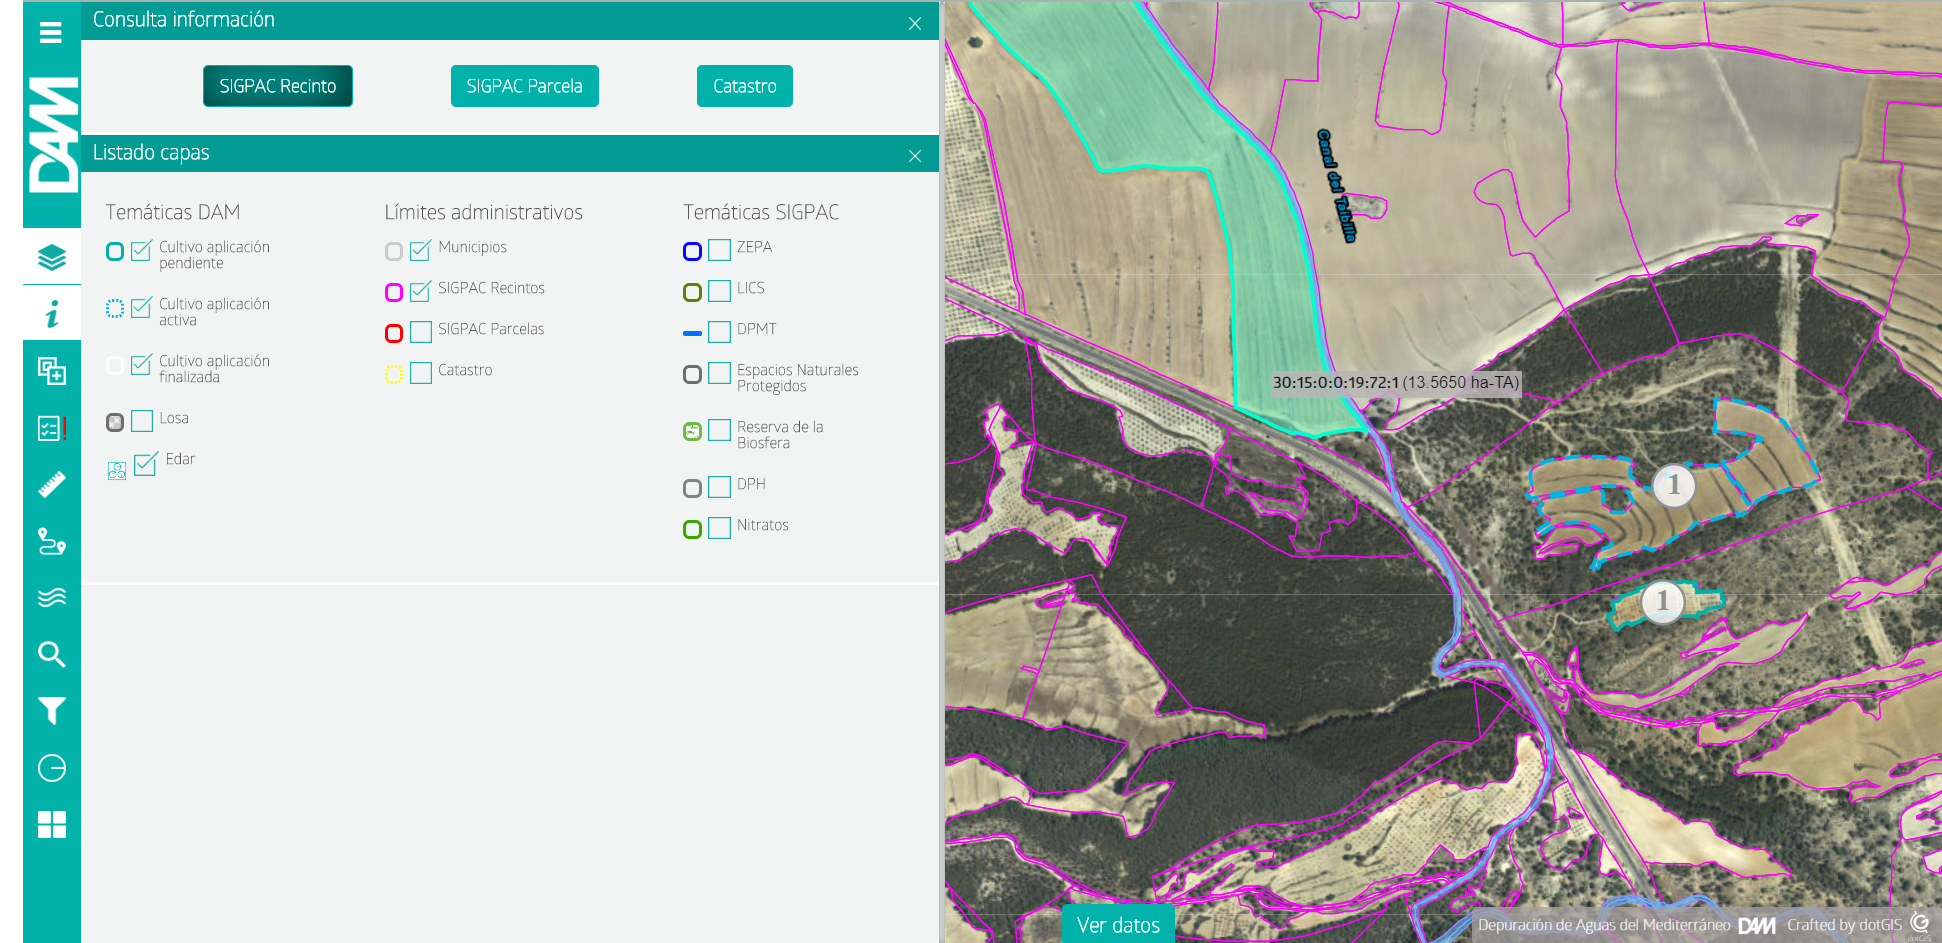
Task: Open the filter funnel tool
Action: [x=51, y=711]
